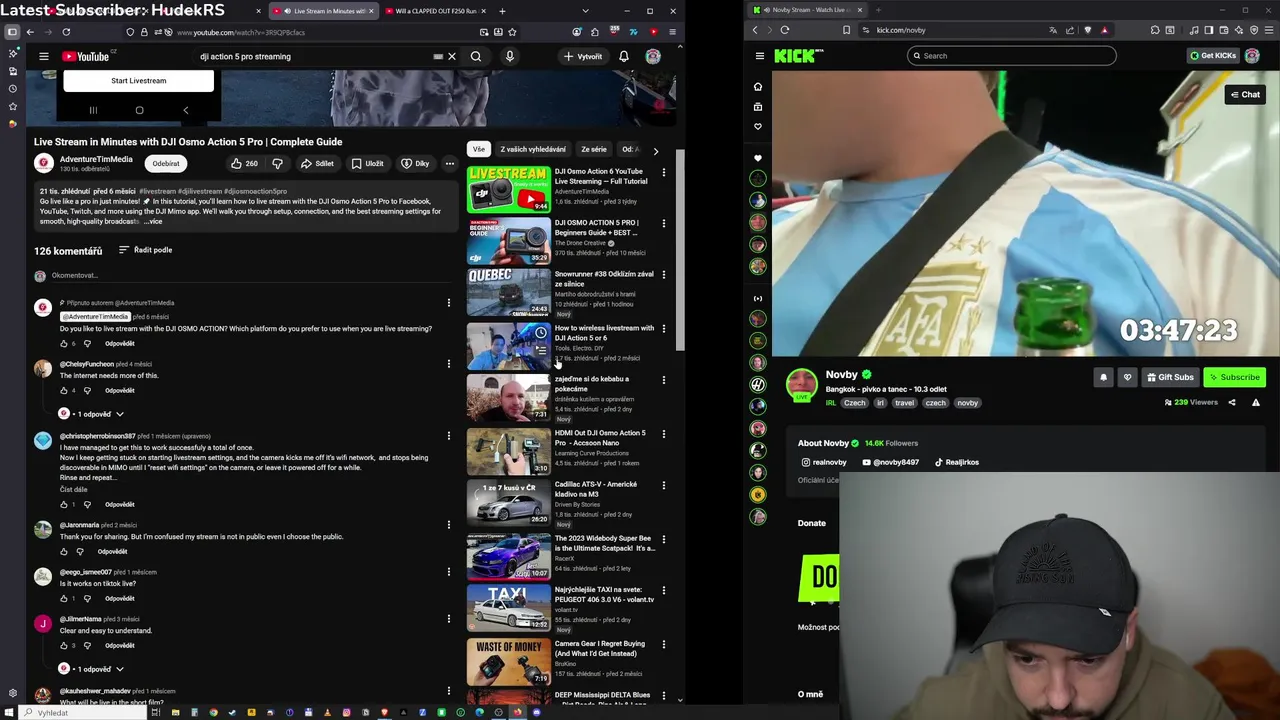
Task: Click Gift Subs button
Action: tap(1170, 377)
